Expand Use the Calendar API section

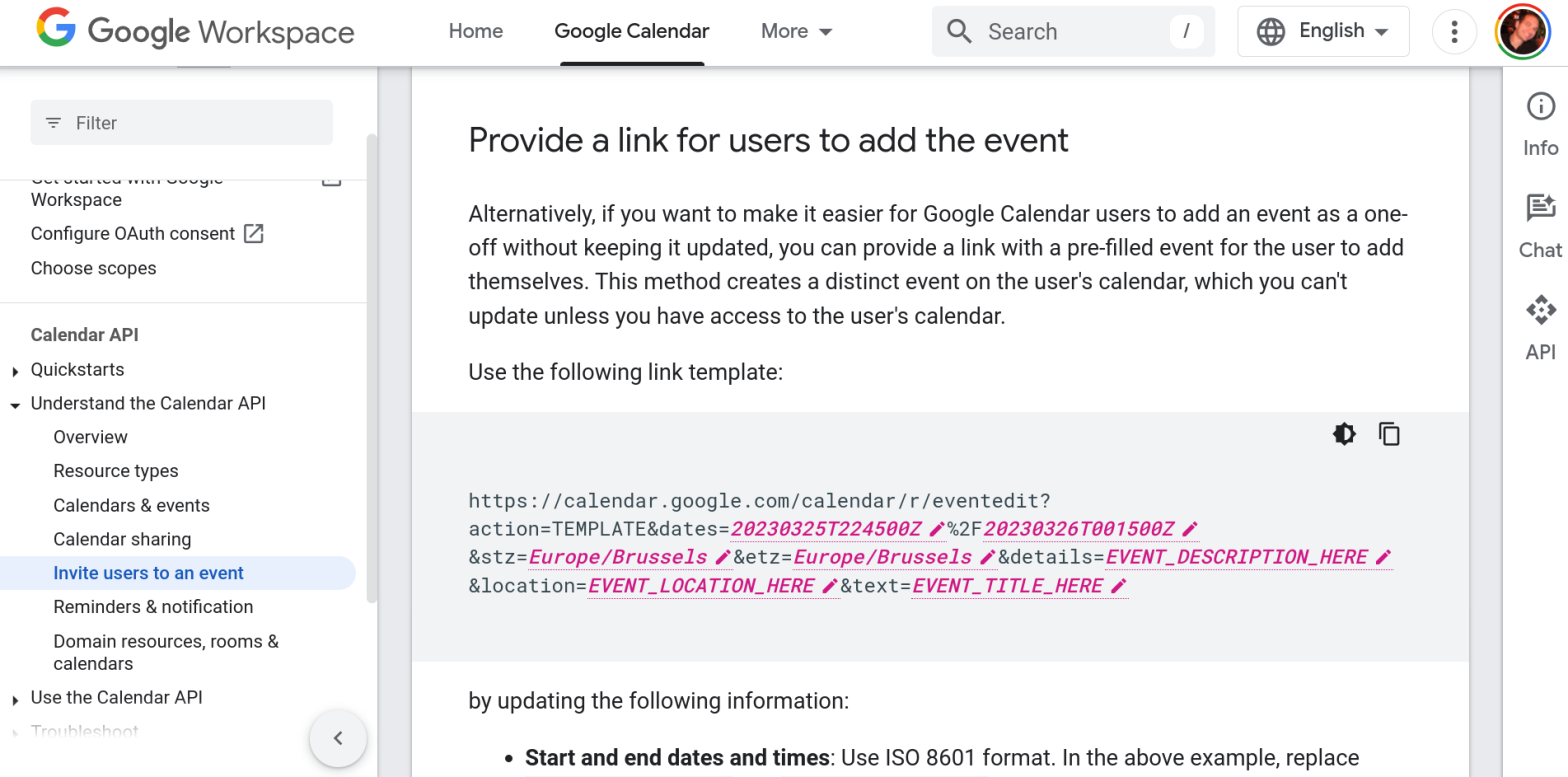pyautogui.click(x=15, y=699)
